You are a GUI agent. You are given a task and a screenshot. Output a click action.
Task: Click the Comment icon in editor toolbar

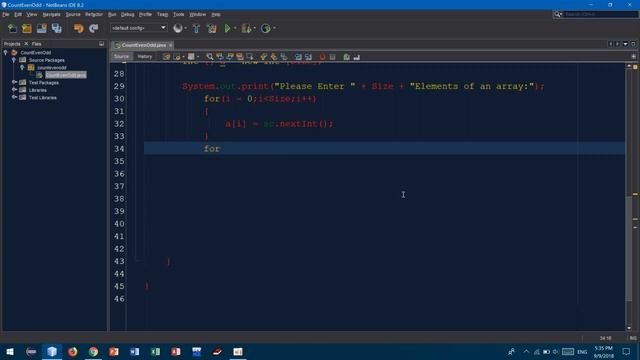tap(347, 57)
